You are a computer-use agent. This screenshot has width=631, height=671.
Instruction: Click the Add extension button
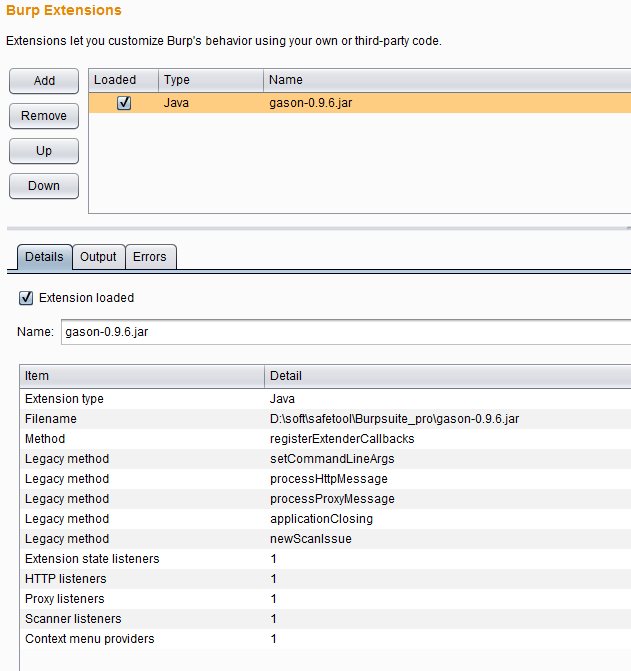pos(44,81)
